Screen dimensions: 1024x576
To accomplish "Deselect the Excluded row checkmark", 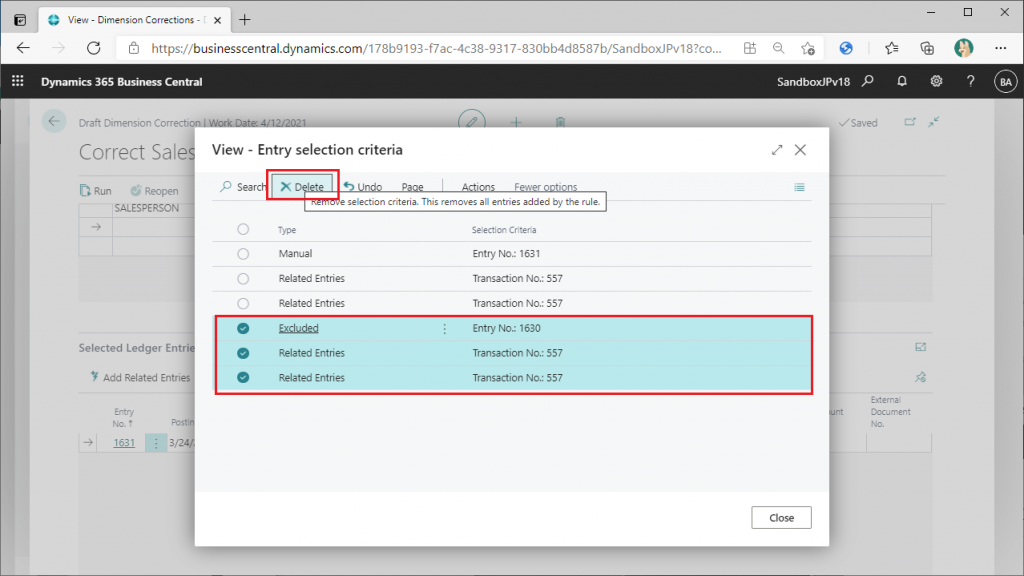I will pyautogui.click(x=243, y=328).
